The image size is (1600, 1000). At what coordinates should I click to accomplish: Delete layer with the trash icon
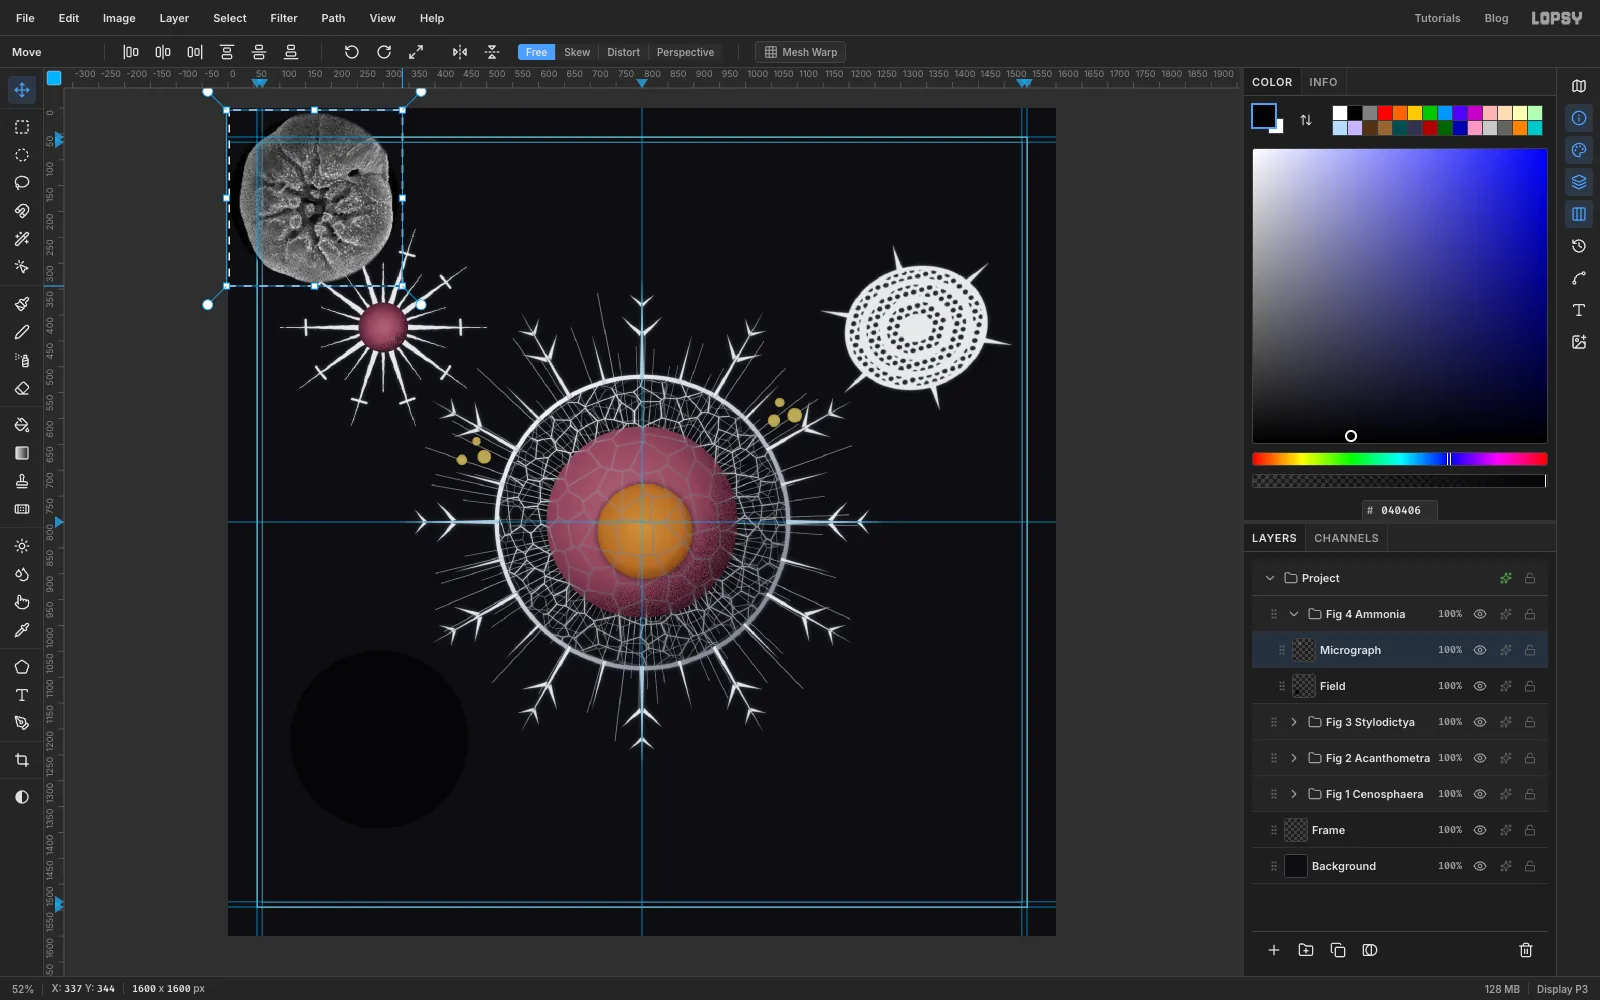[1526, 950]
